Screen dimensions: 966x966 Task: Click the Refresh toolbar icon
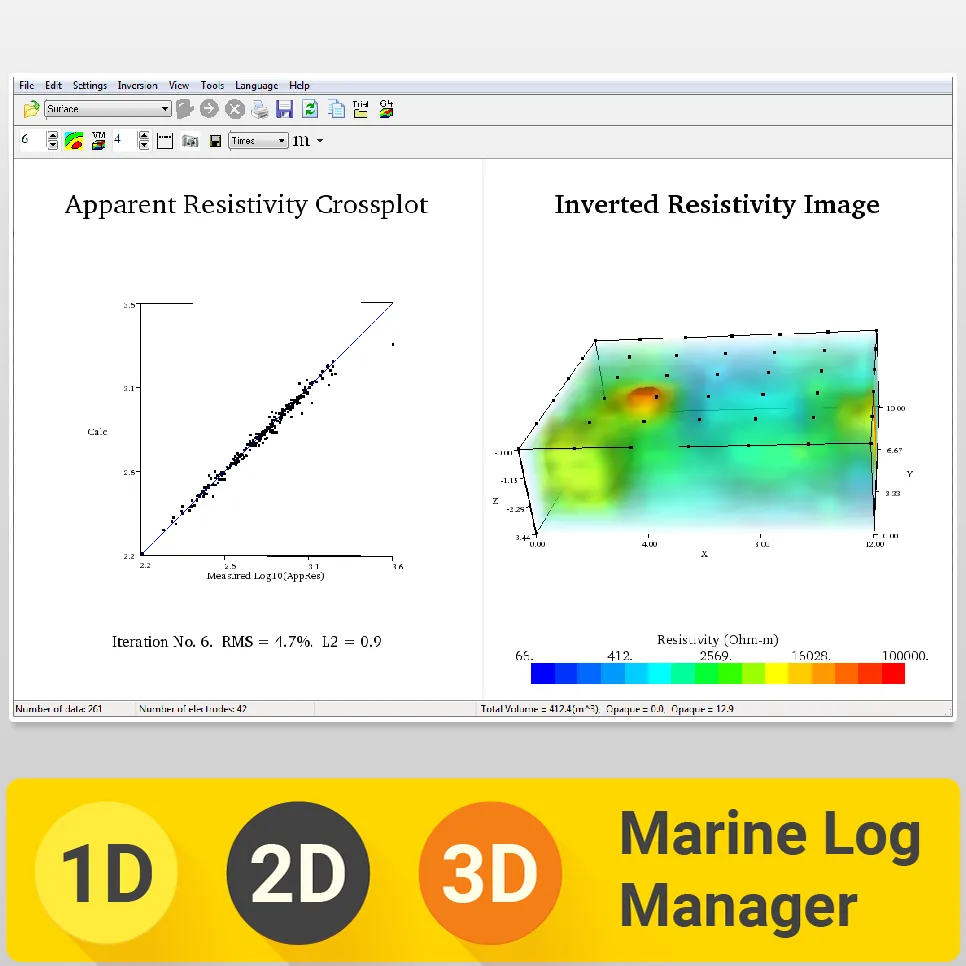(x=309, y=110)
